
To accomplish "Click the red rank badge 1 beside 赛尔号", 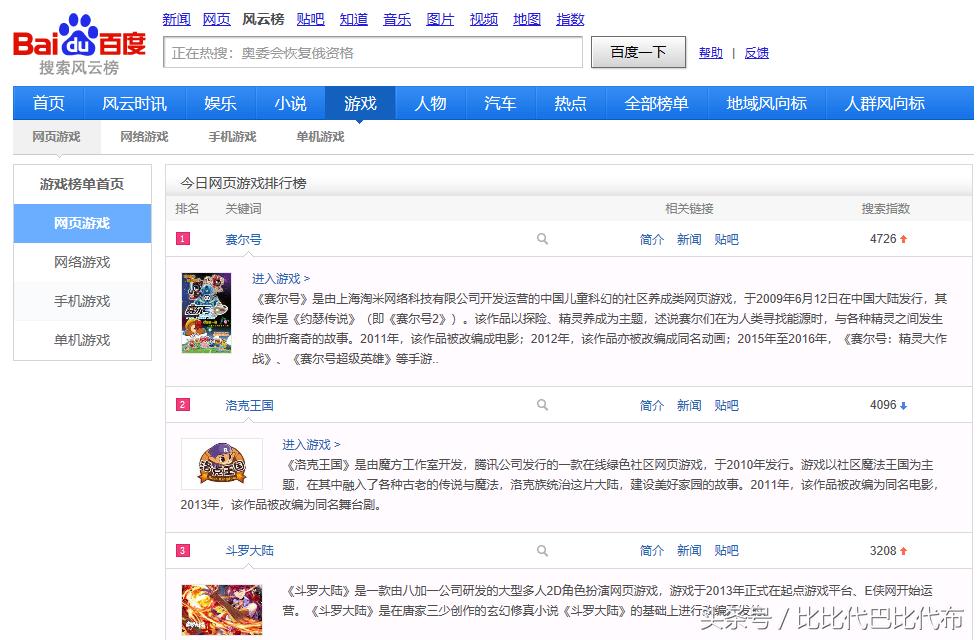I will tap(181, 239).
